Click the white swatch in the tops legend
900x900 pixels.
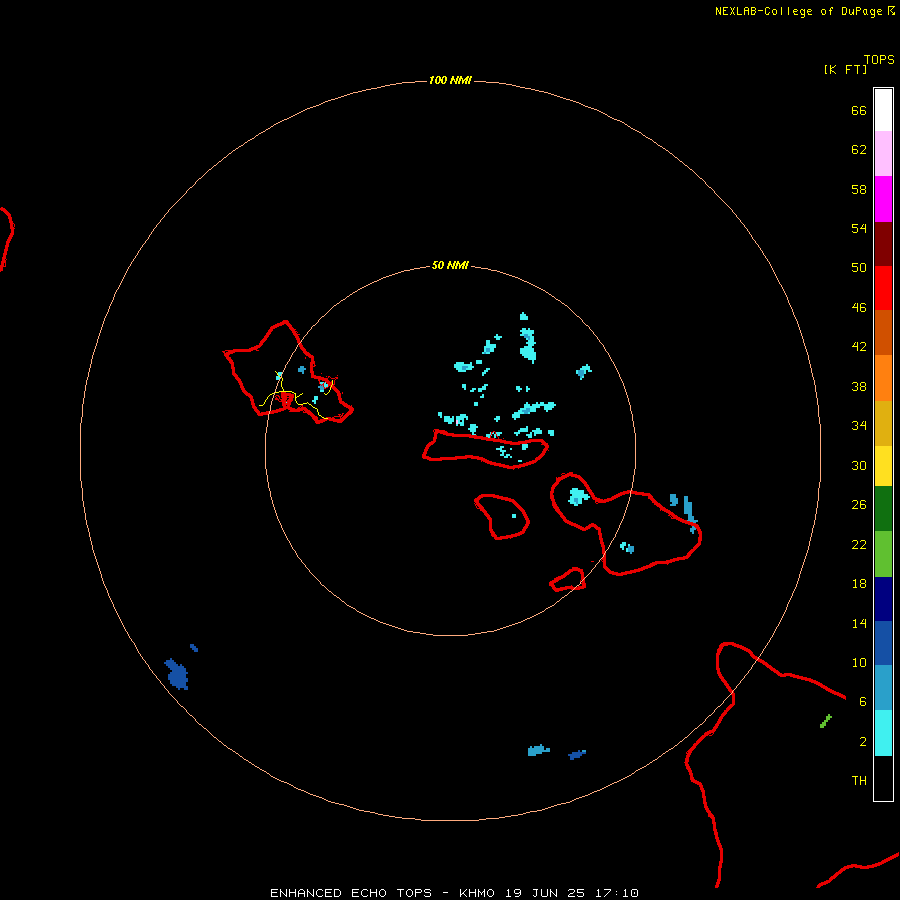883,110
